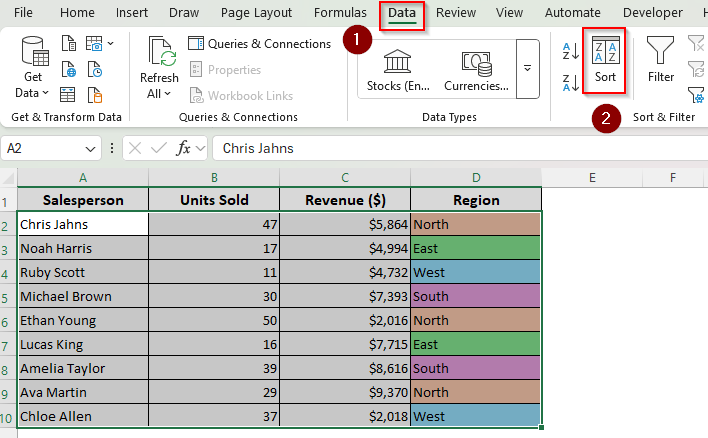708x438 pixels.
Task: Switch to the Insert tab
Action: 131,13
